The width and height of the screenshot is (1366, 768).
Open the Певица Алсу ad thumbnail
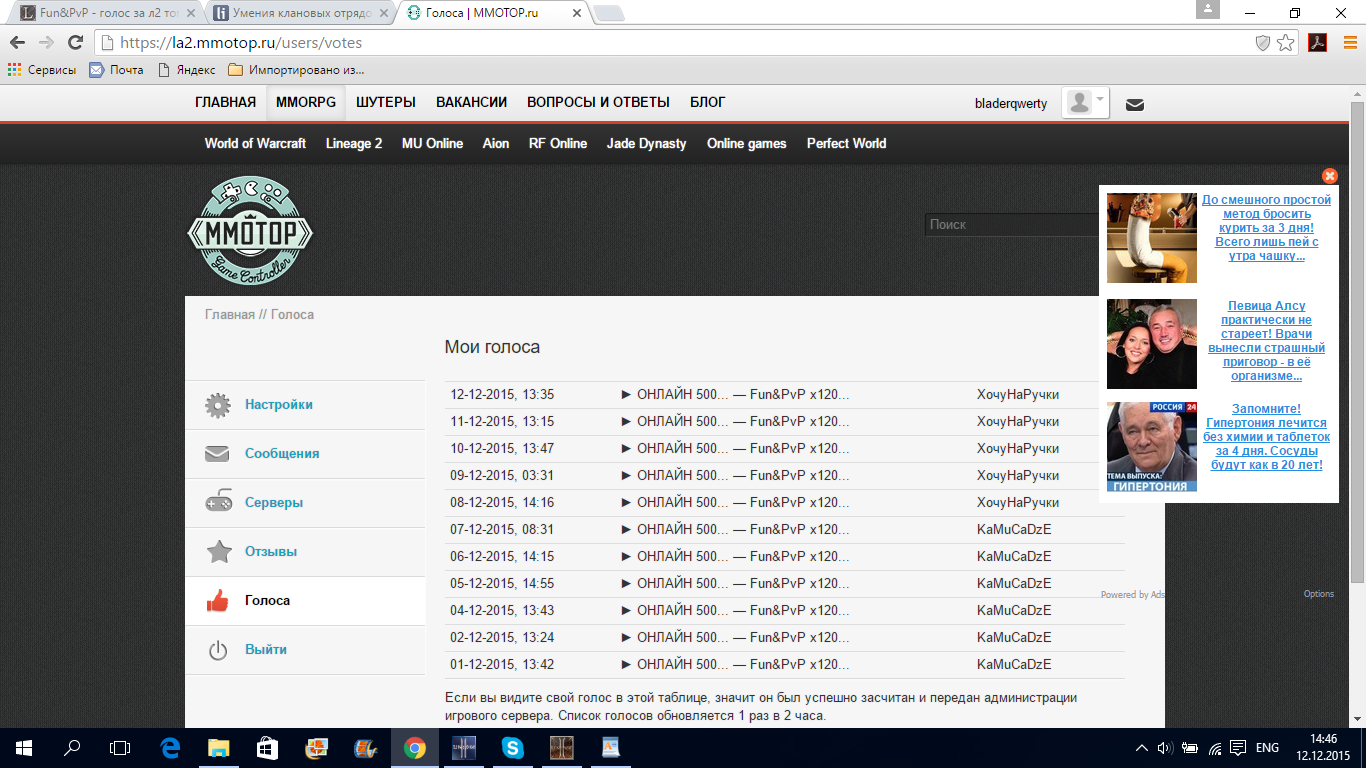pos(1151,344)
